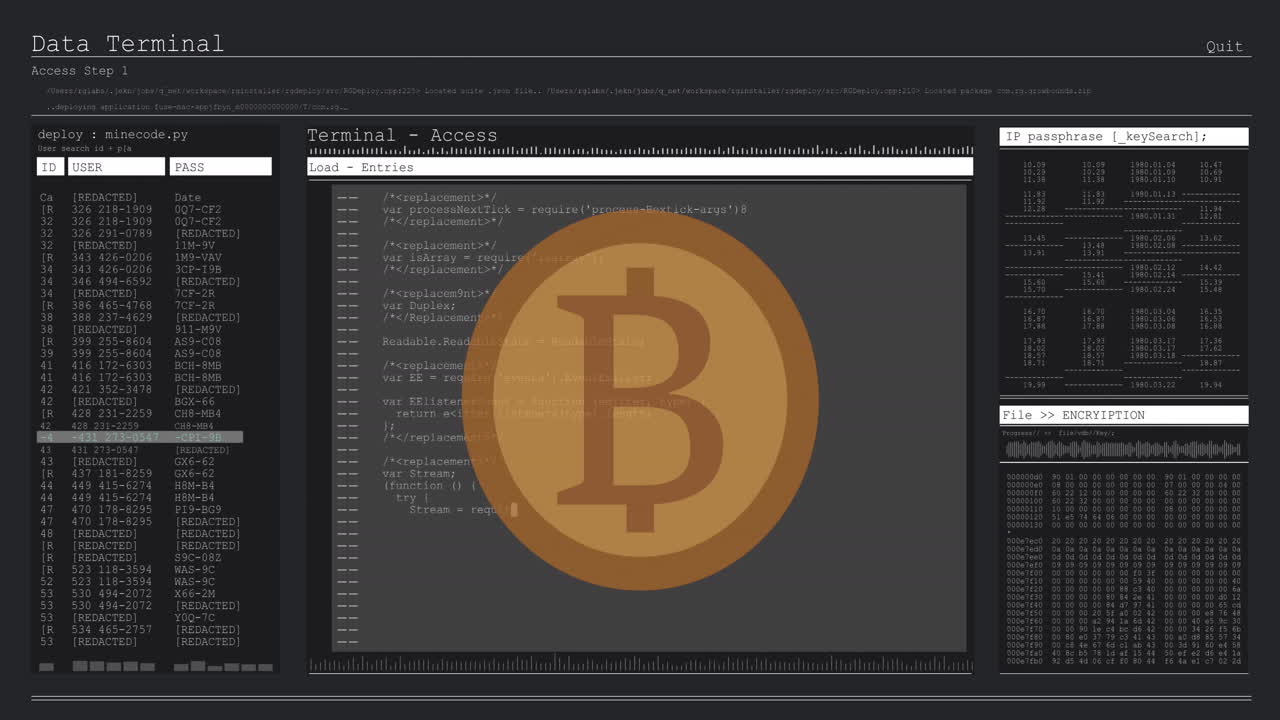Click the Quit link
Screen dimensions: 1280x720
pos(1224,46)
